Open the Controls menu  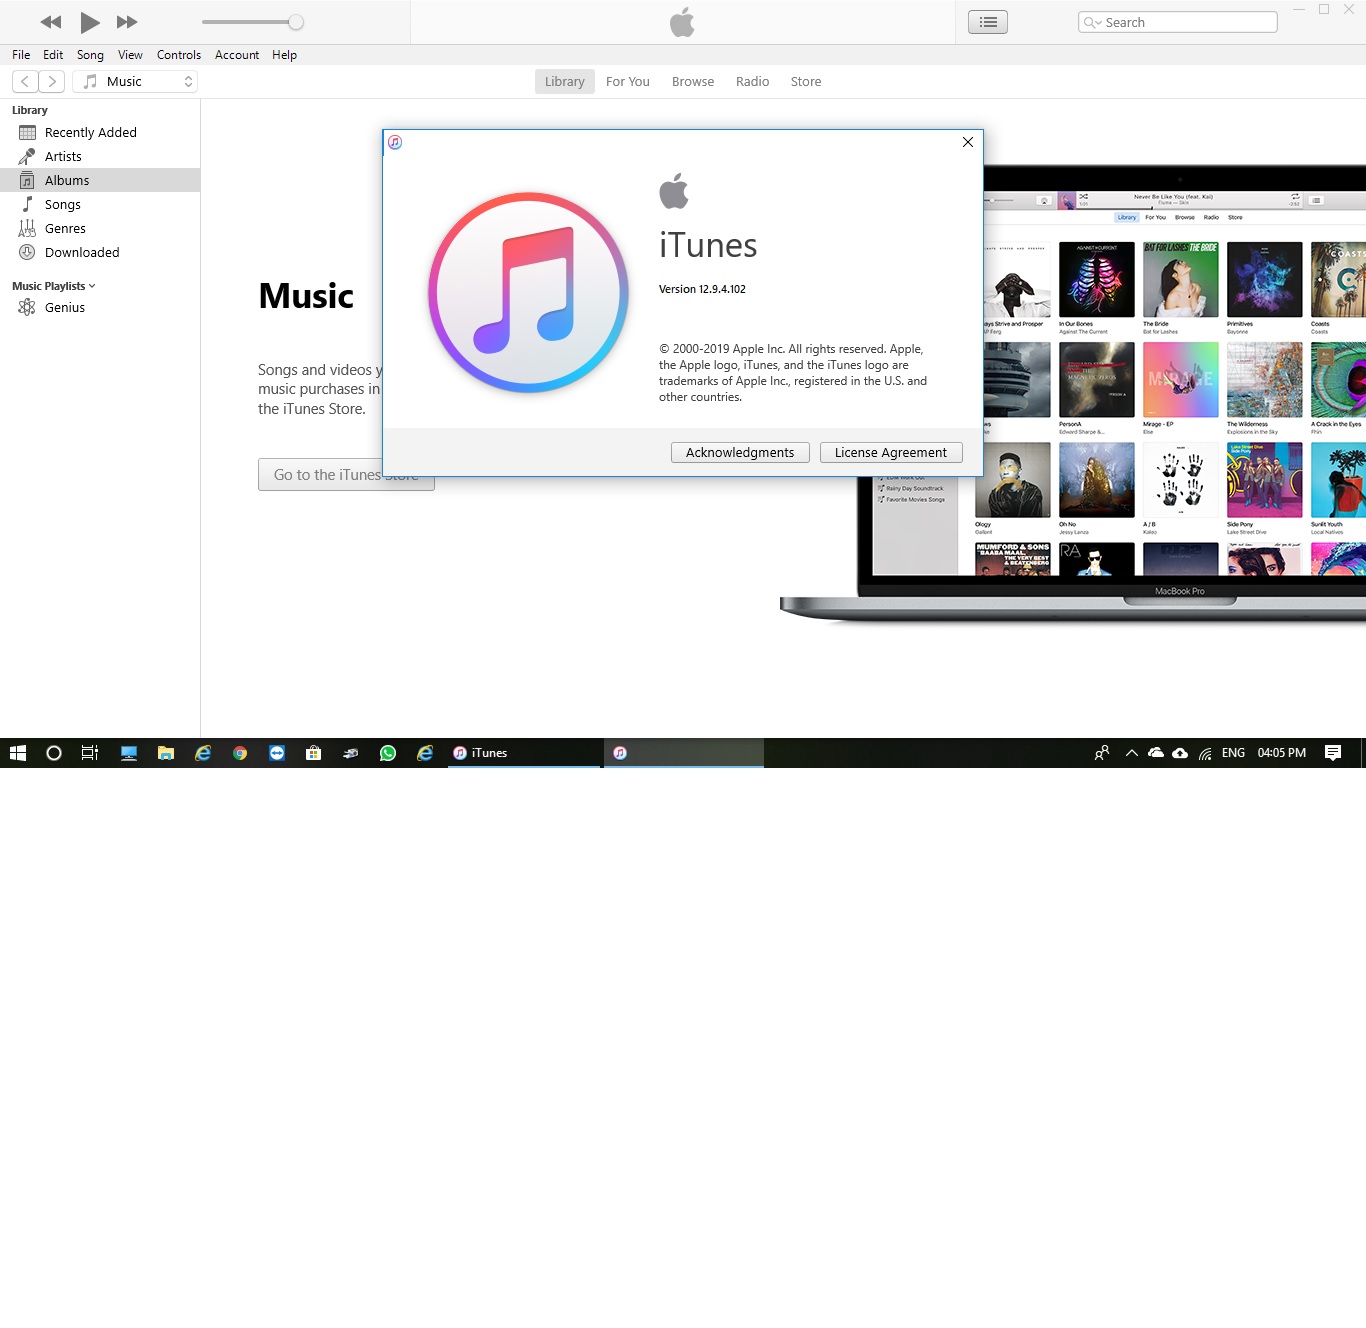point(179,55)
